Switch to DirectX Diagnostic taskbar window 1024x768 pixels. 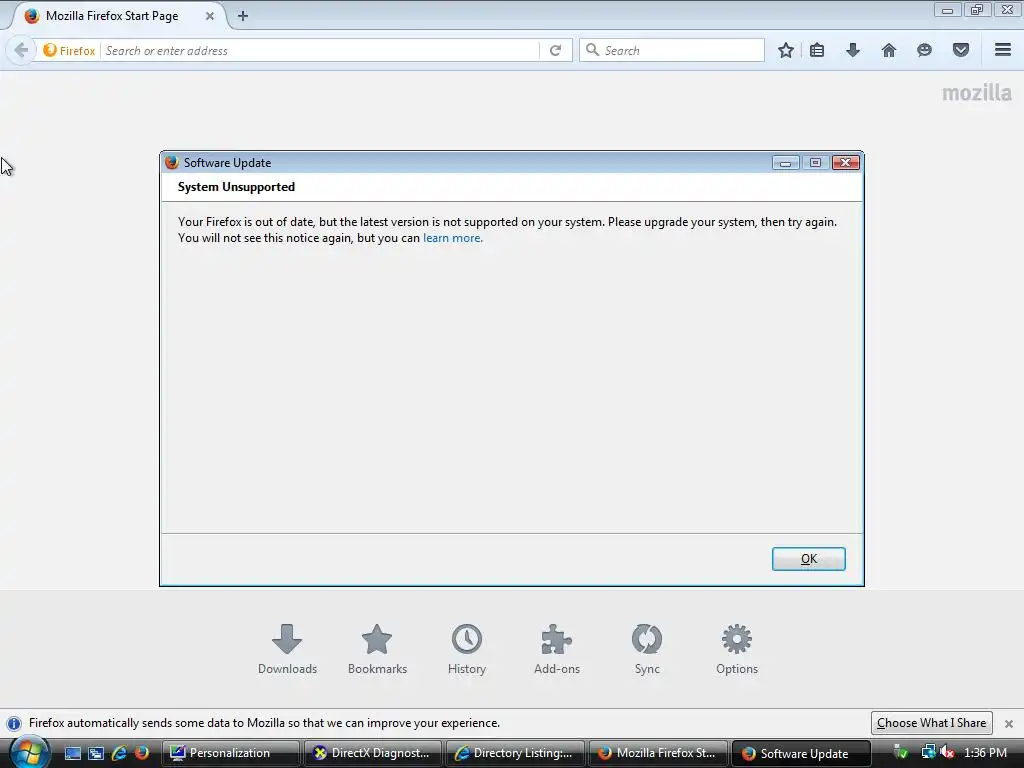373,753
